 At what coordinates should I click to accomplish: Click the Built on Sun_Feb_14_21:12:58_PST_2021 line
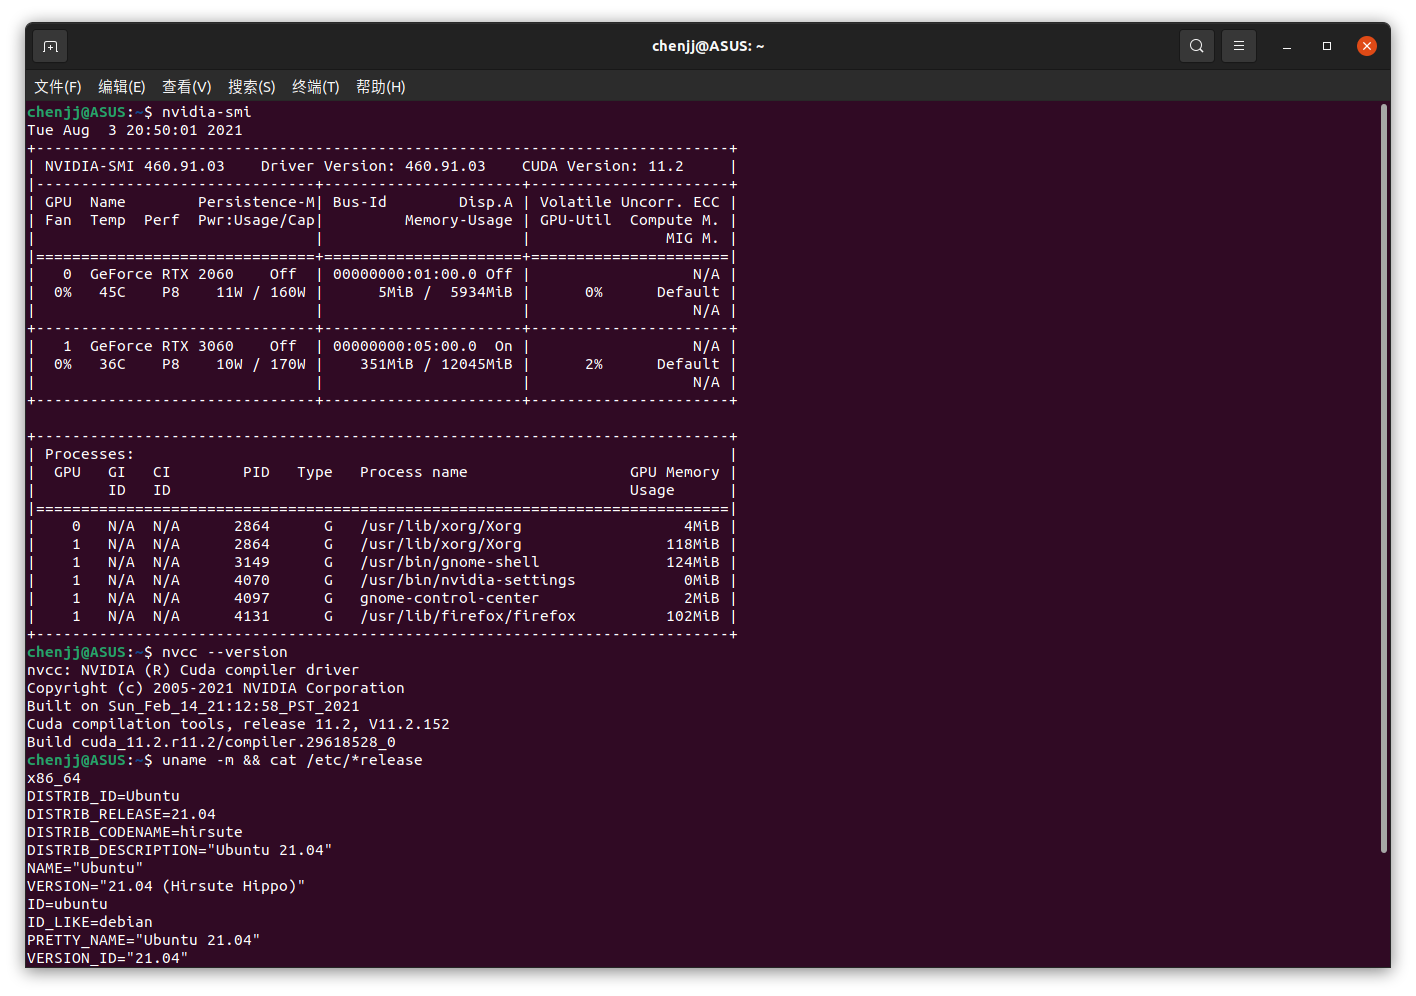(x=193, y=706)
